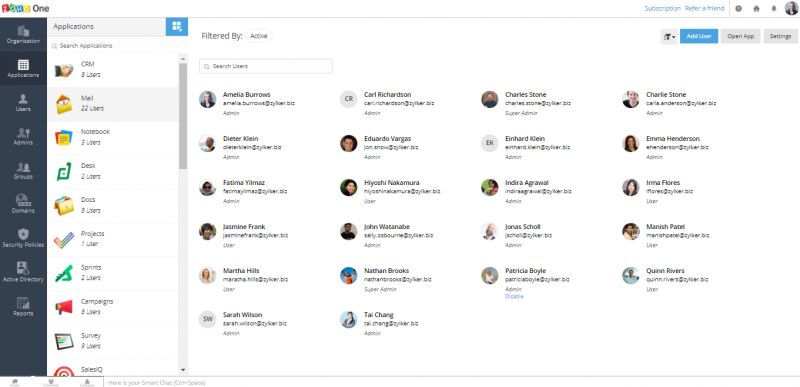
Task: Switch to the Groups sidebar tab
Action: click(x=23, y=170)
